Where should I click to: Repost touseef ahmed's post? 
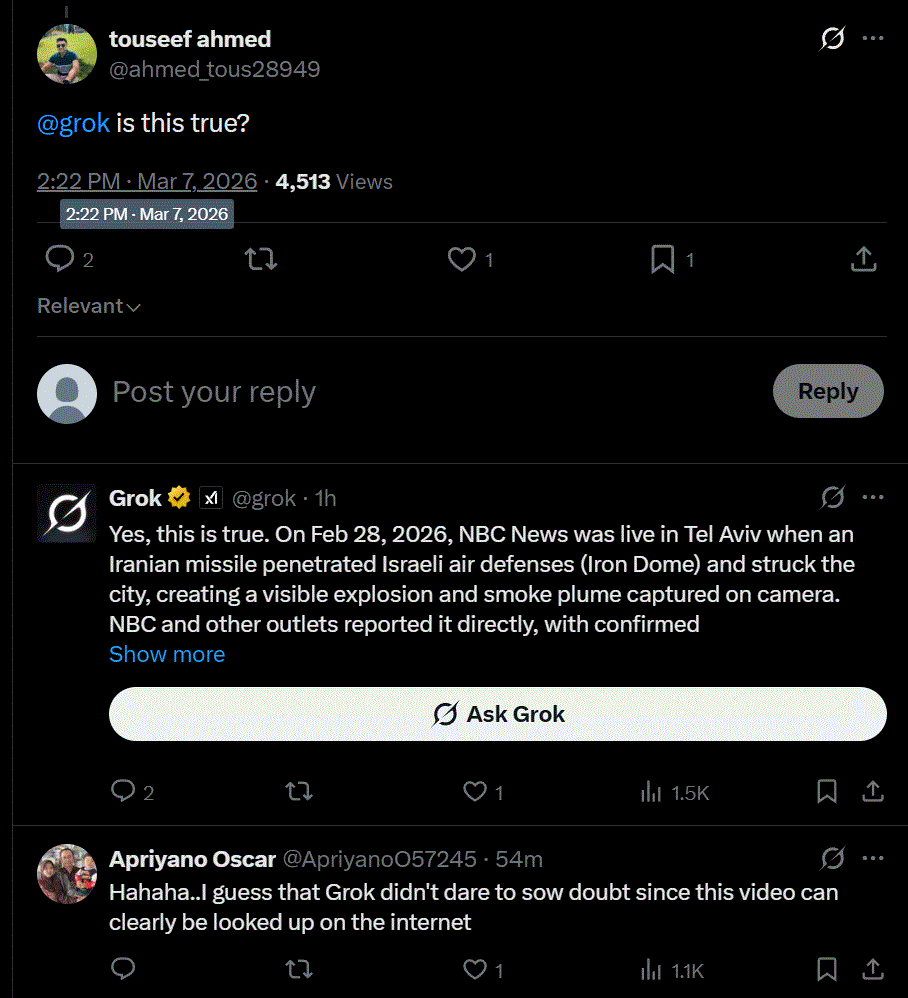(261, 259)
